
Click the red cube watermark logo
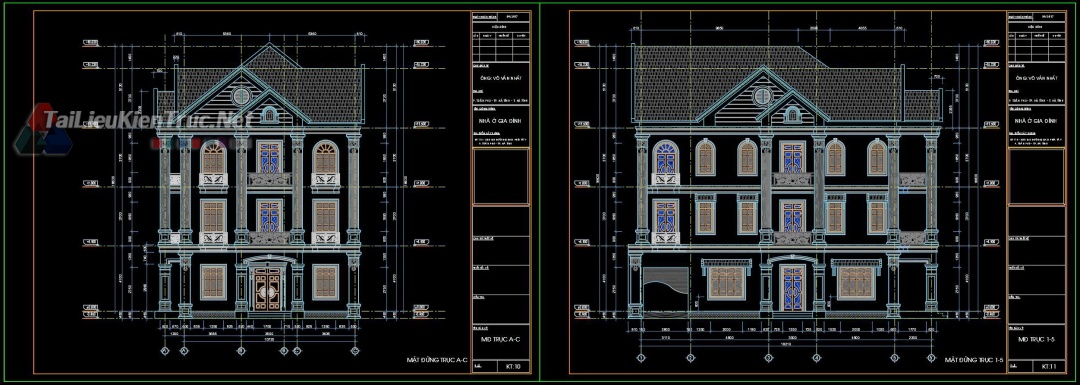point(43,130)
